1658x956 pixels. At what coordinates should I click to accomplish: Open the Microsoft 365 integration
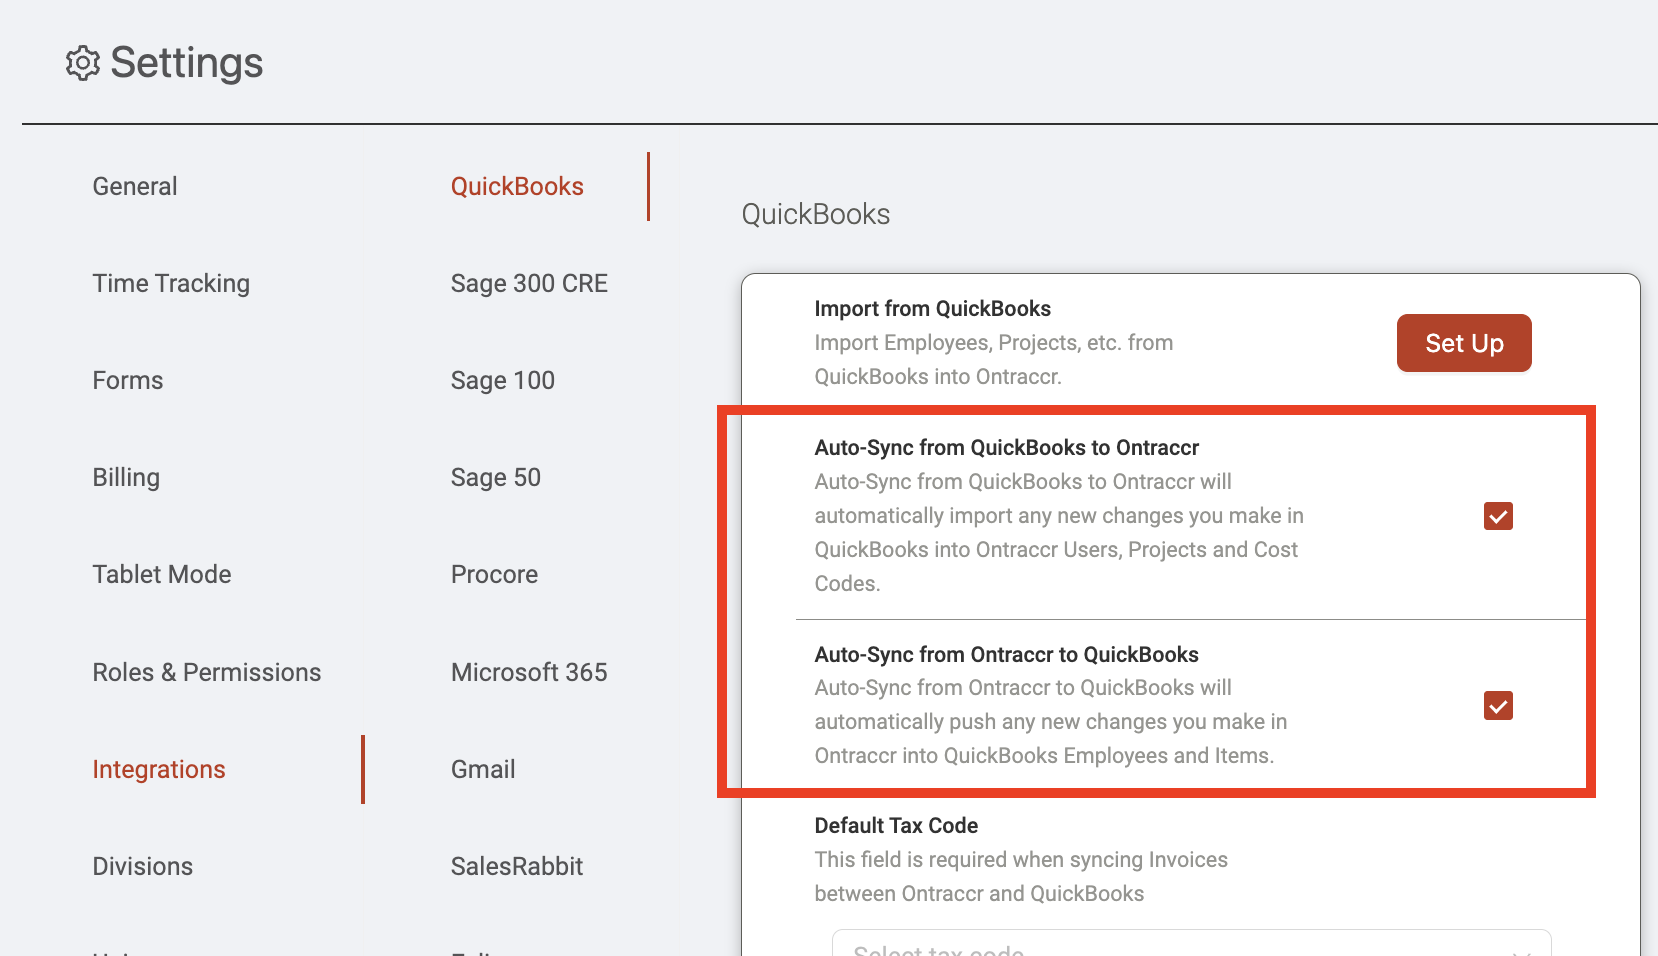529,672
